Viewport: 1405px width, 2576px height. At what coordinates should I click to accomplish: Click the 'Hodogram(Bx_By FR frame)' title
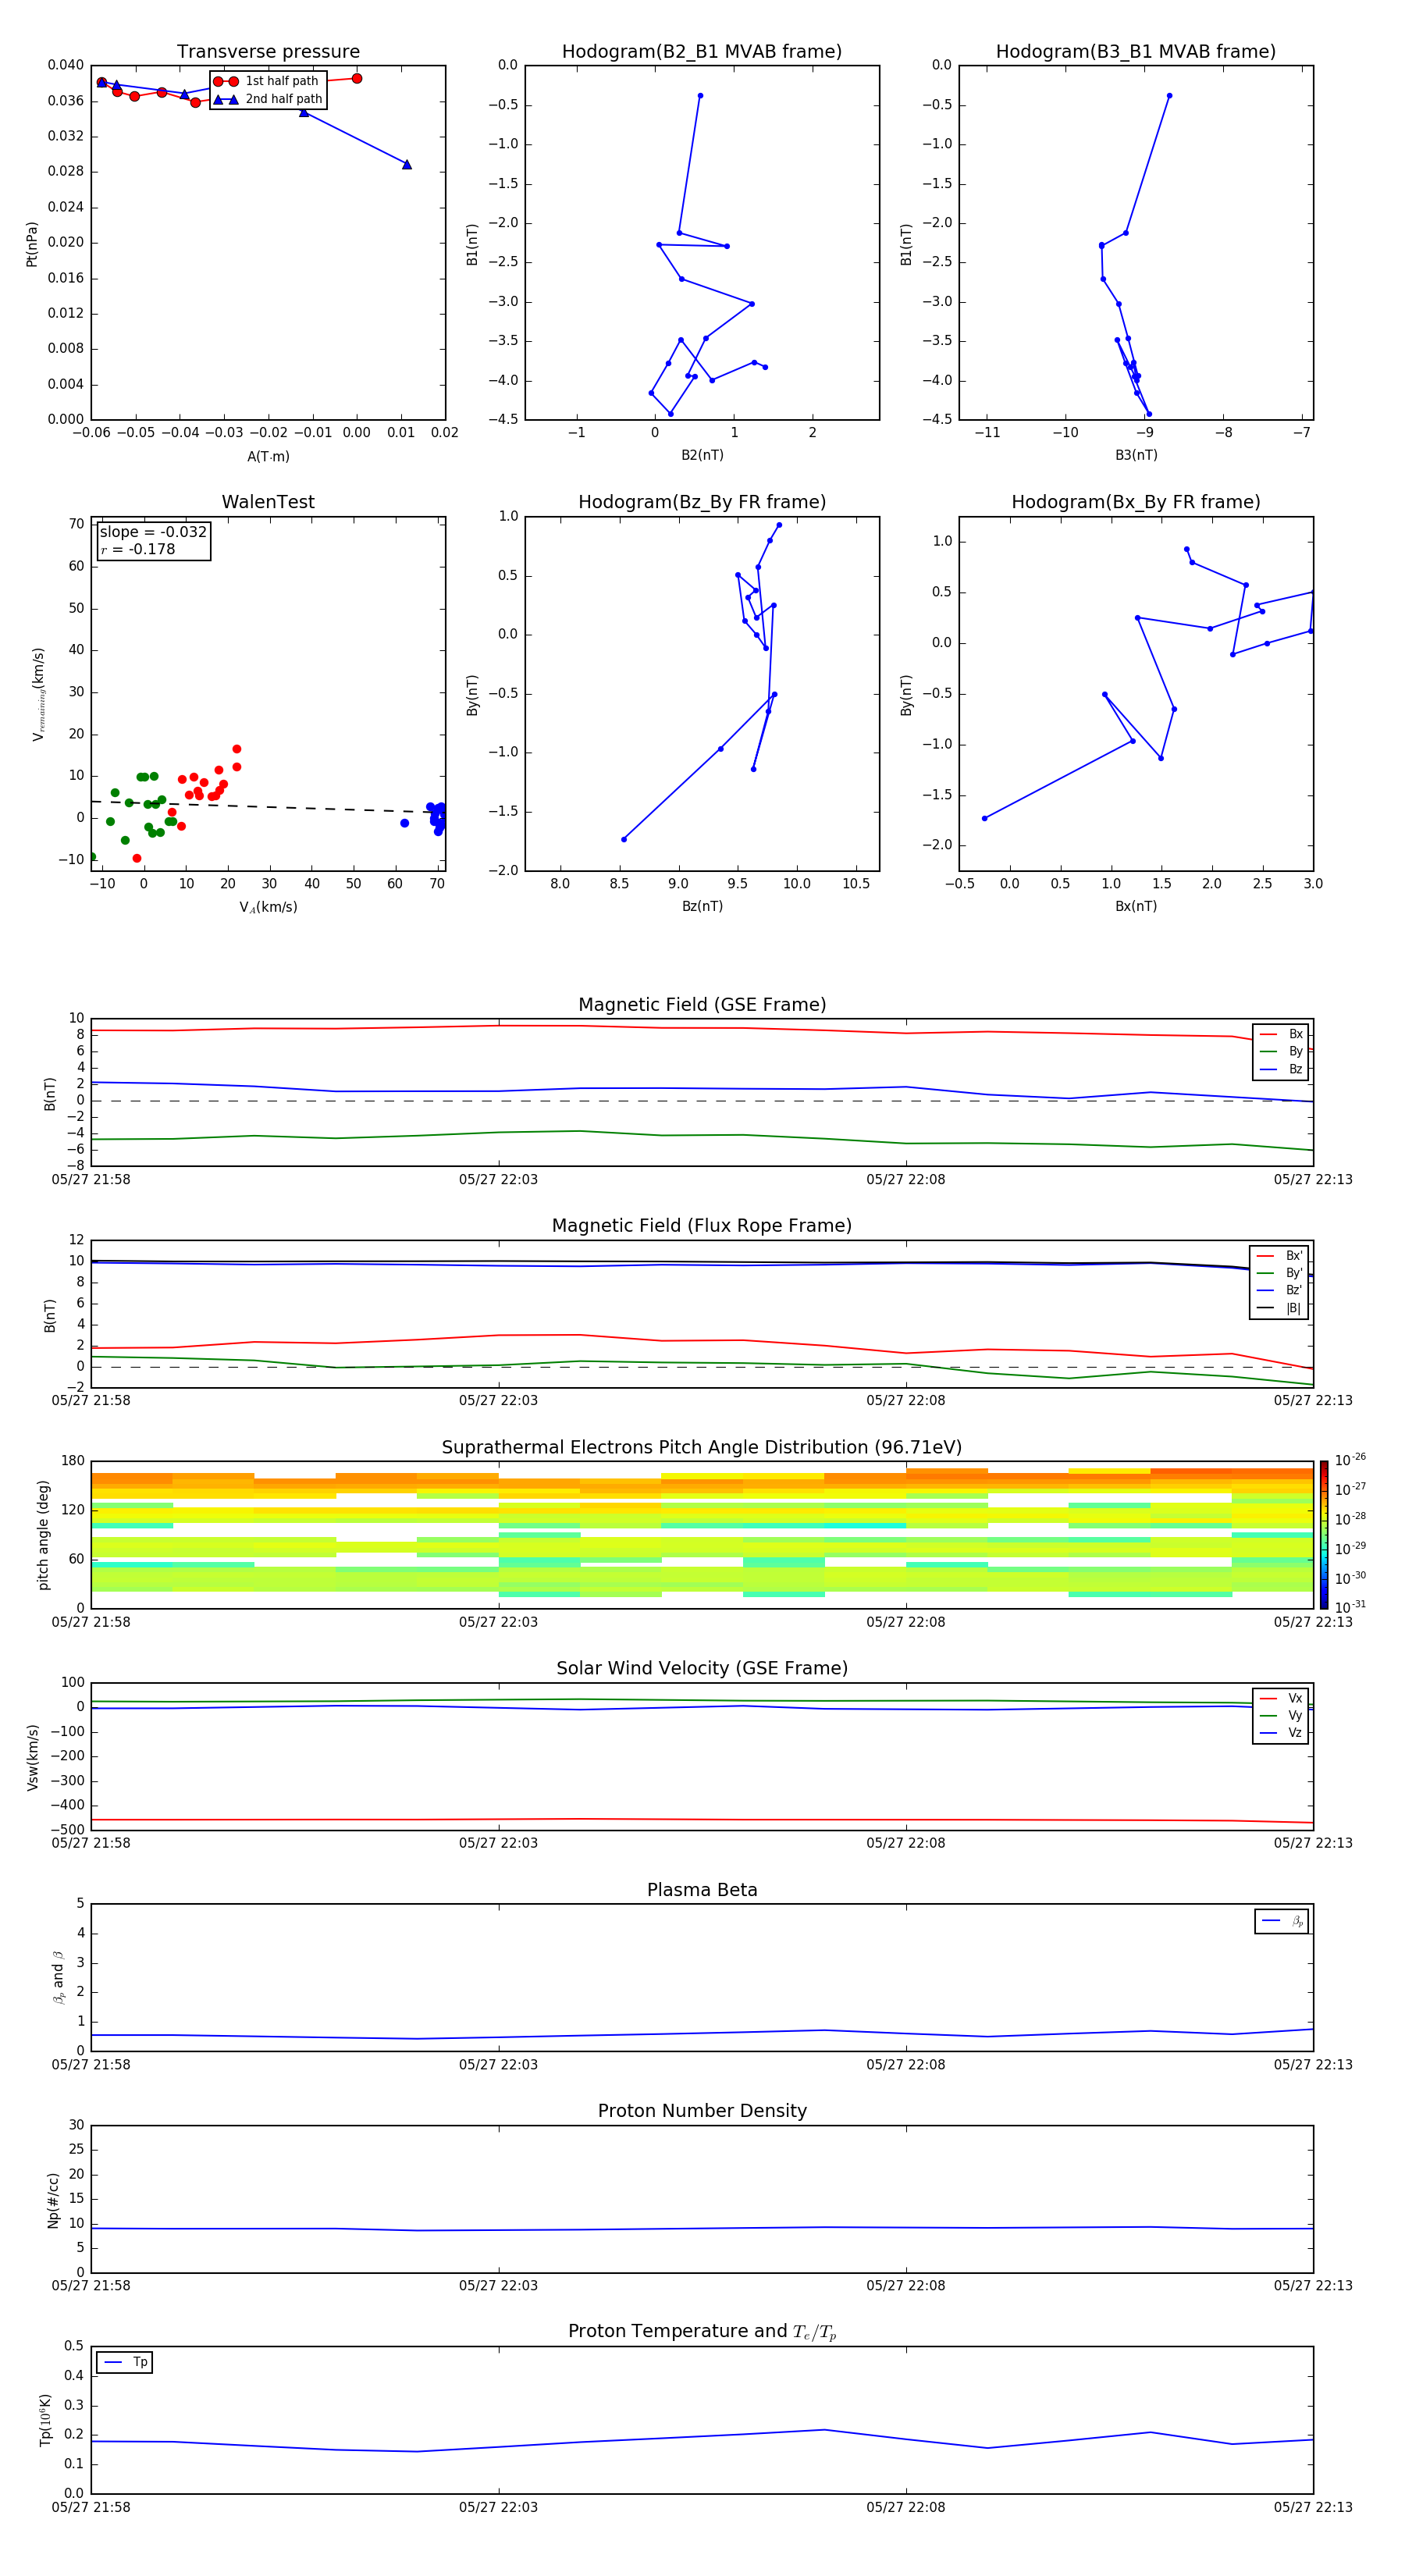pyautogui.click(x=1136, y=502)
